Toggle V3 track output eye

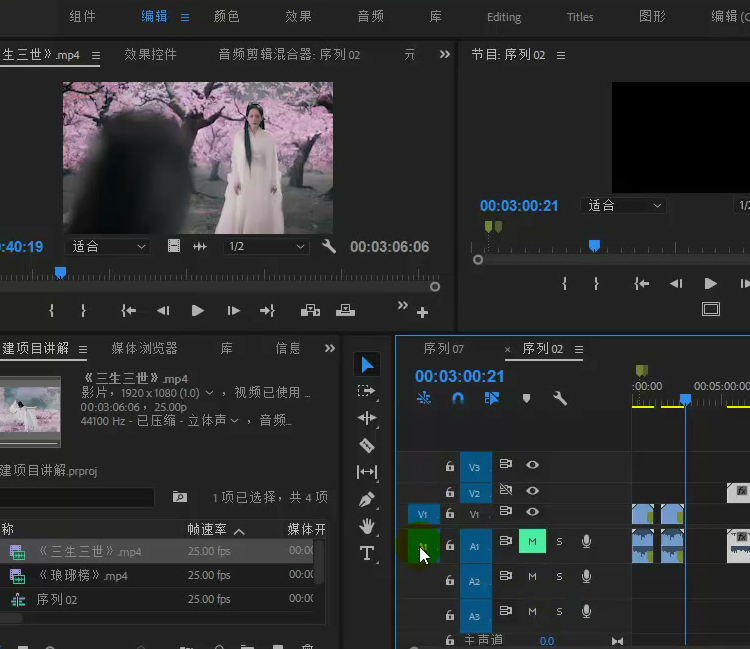click(532, 464)
